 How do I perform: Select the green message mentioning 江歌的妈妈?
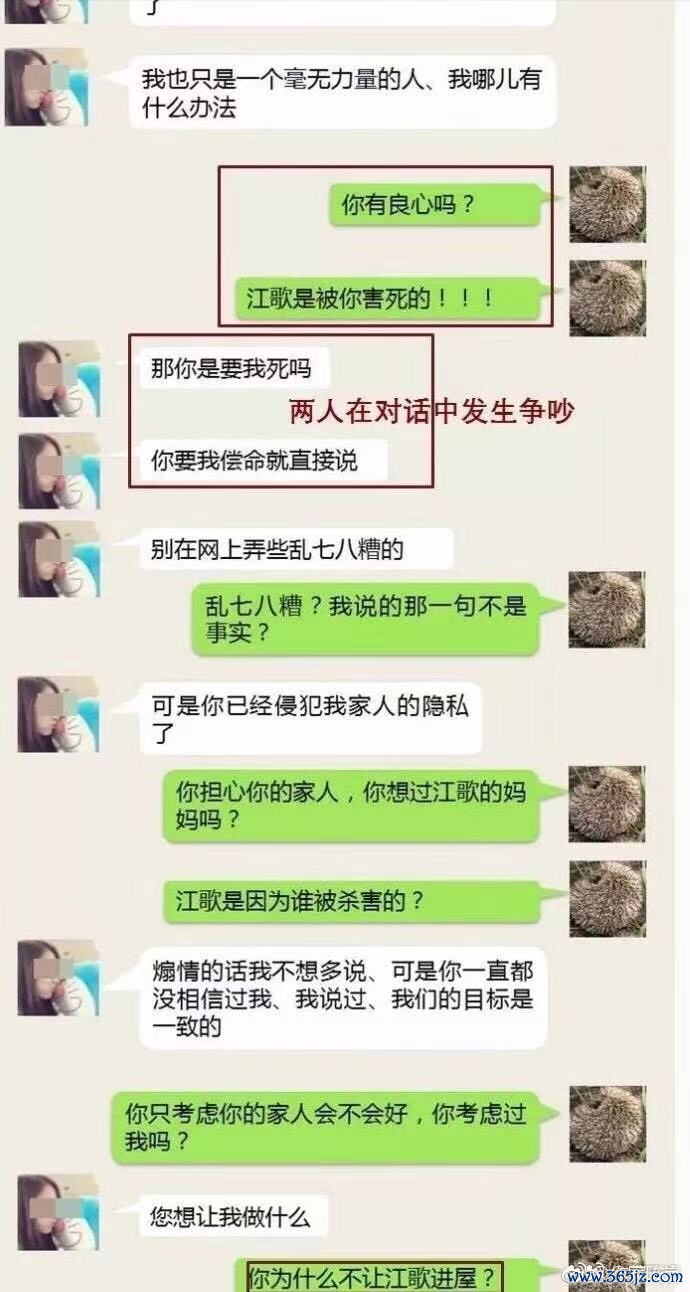point(352,805)
